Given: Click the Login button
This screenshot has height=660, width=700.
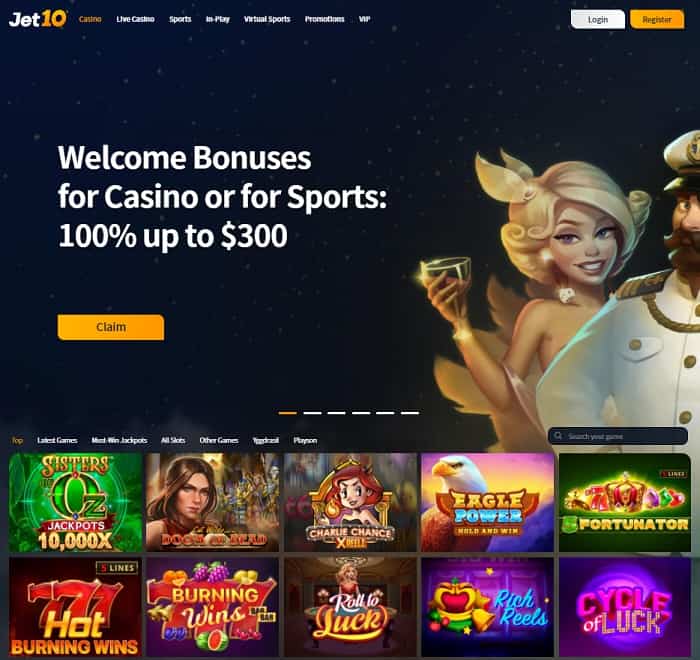Looking at the screenshot, I should 598,20.
